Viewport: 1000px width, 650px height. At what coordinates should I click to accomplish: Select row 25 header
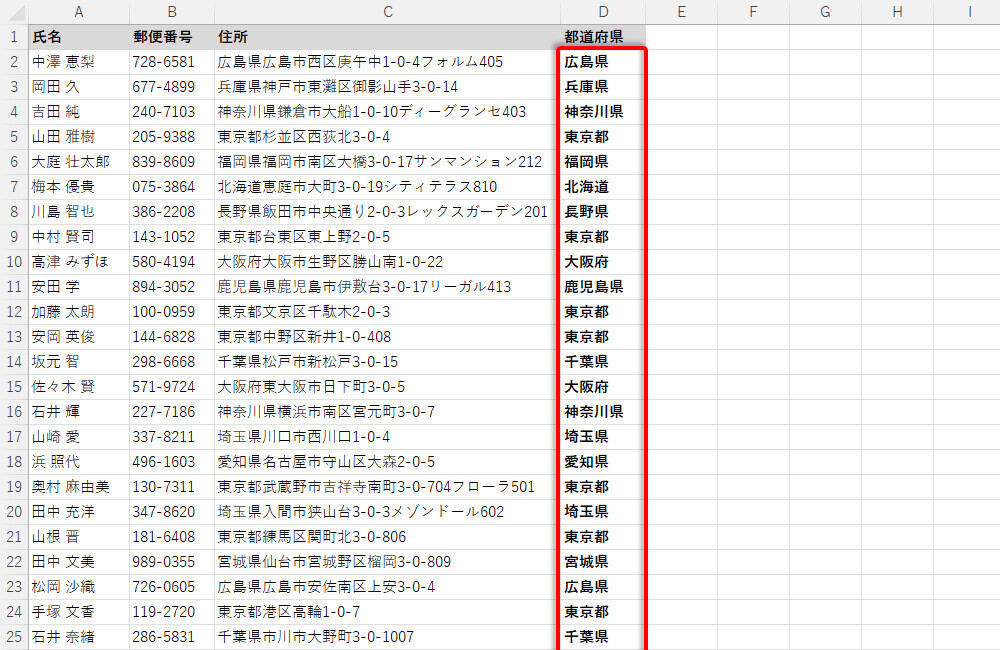coord(14,637)
